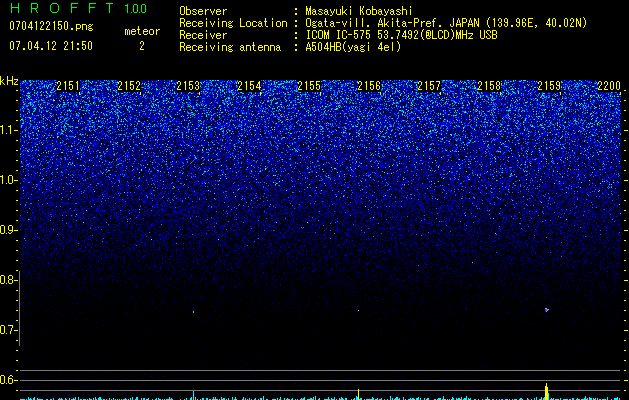Click the Observer label
The image size is (629, 400).
(203, 11)
